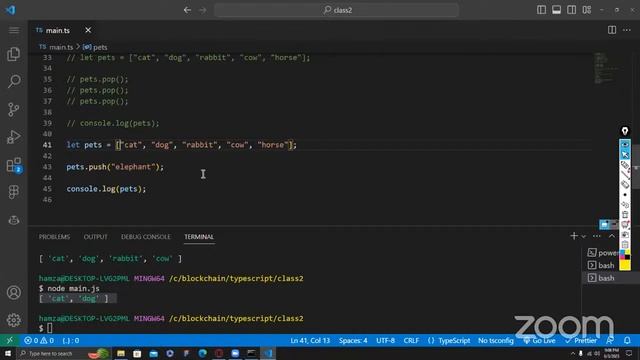The width and height of the screenshot is (640, 360).
Task: Switch to the PROBLEMS panel tab
Action: (54, 237)
